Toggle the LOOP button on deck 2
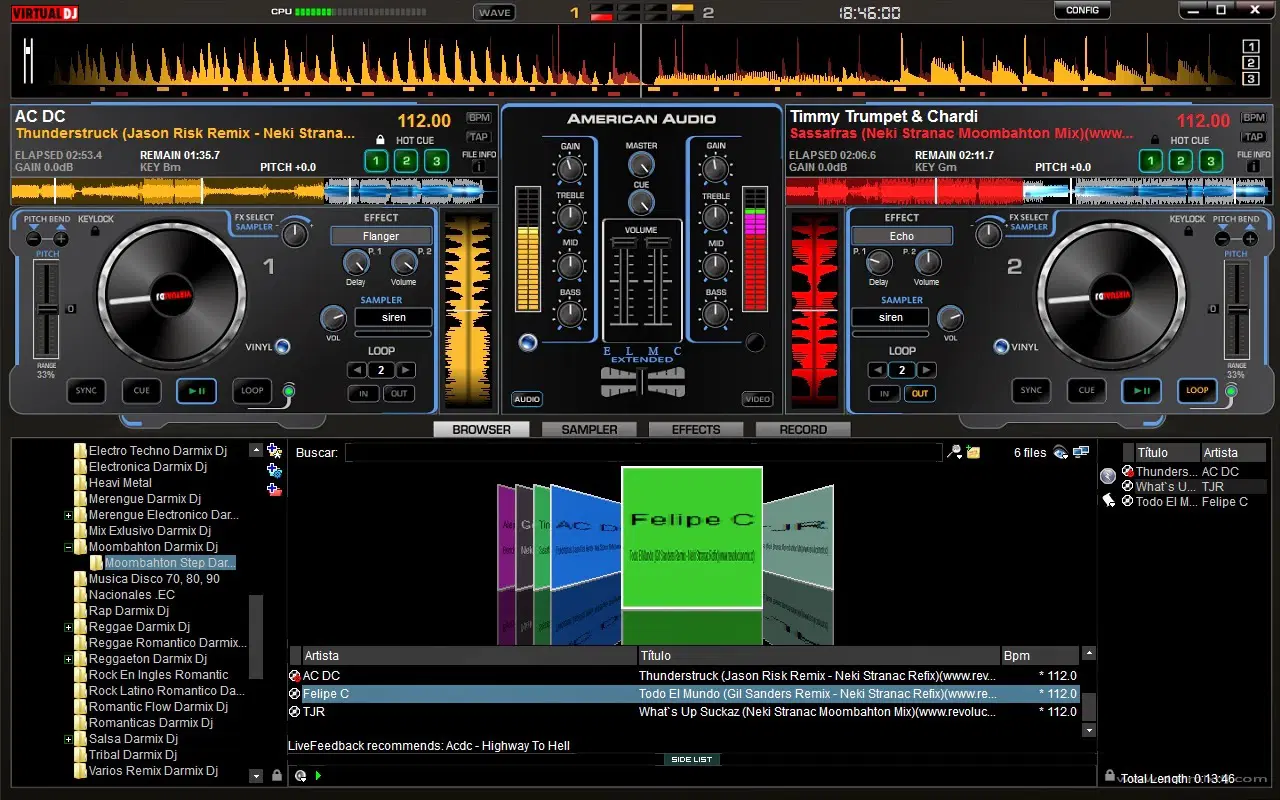Viewport: 1280px width, 800px height. 1197,391
